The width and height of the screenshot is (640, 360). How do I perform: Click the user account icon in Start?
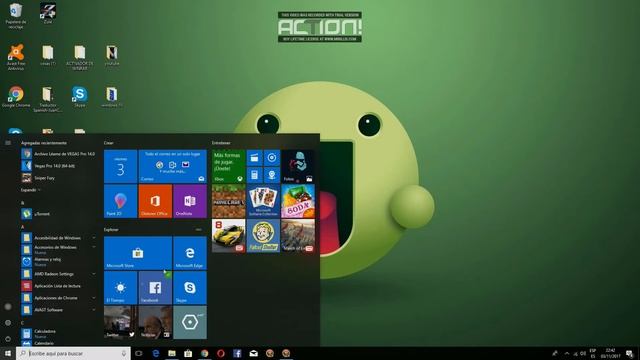(8, 307)
